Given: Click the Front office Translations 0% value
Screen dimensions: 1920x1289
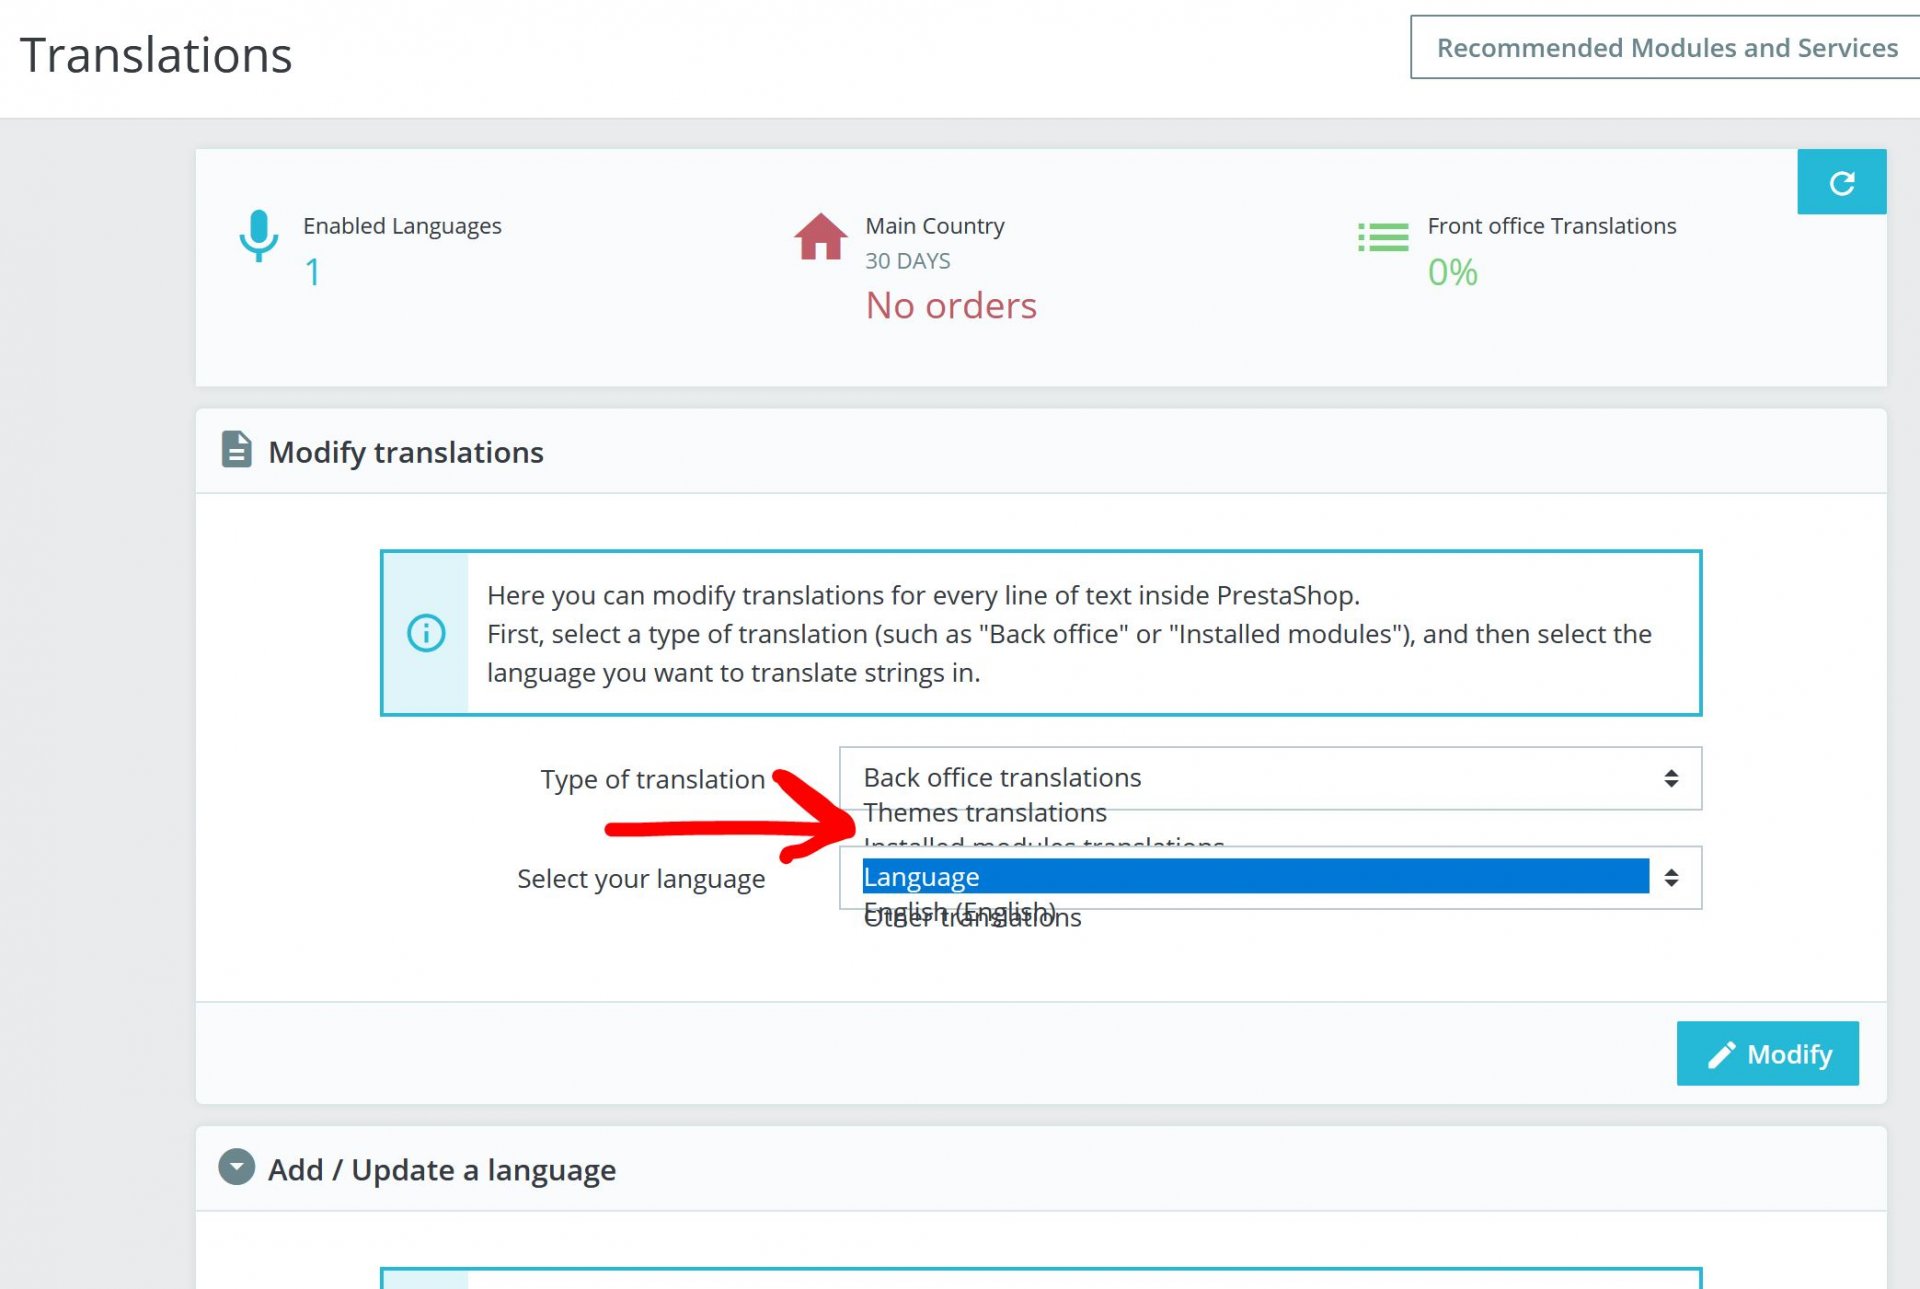Looking at the screenshot, I should 1452,272.
